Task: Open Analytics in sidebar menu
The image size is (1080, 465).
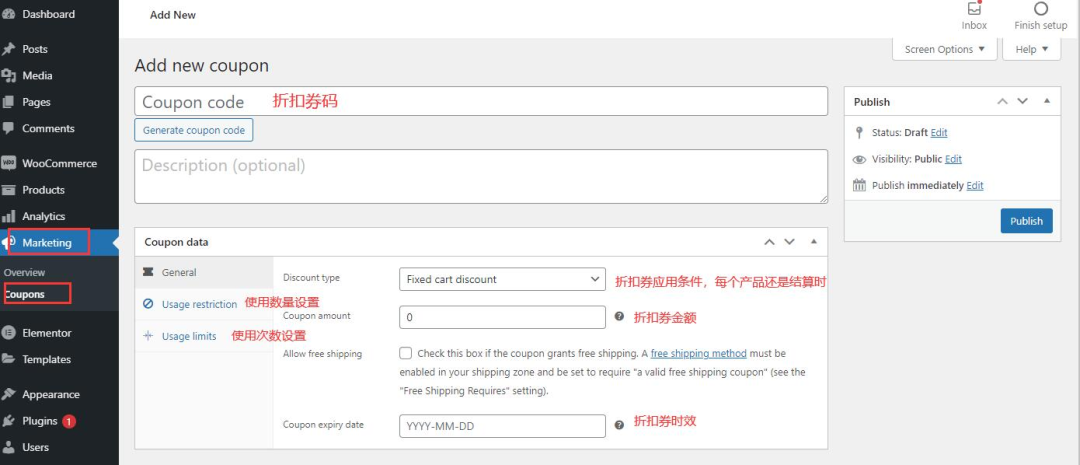Action: click(x=43, y=216)
